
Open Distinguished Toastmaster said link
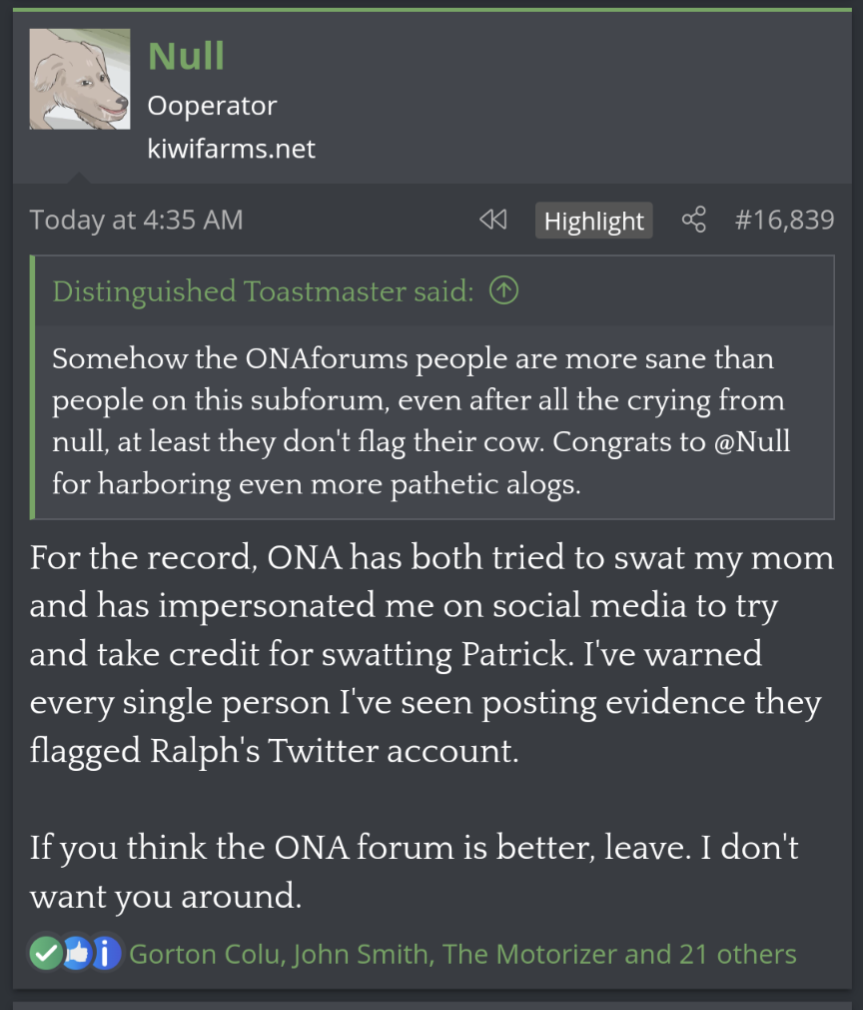263,291
